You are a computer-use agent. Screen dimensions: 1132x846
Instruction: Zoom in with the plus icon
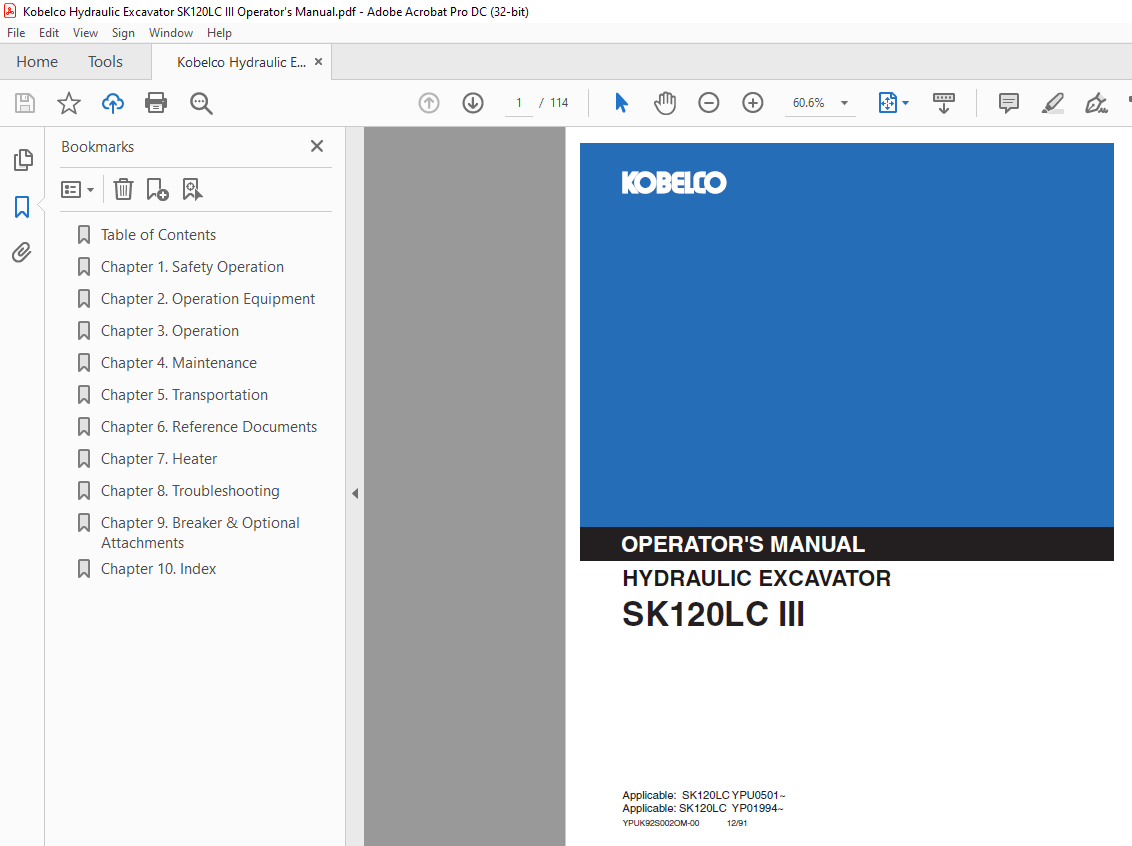(753, 103)
